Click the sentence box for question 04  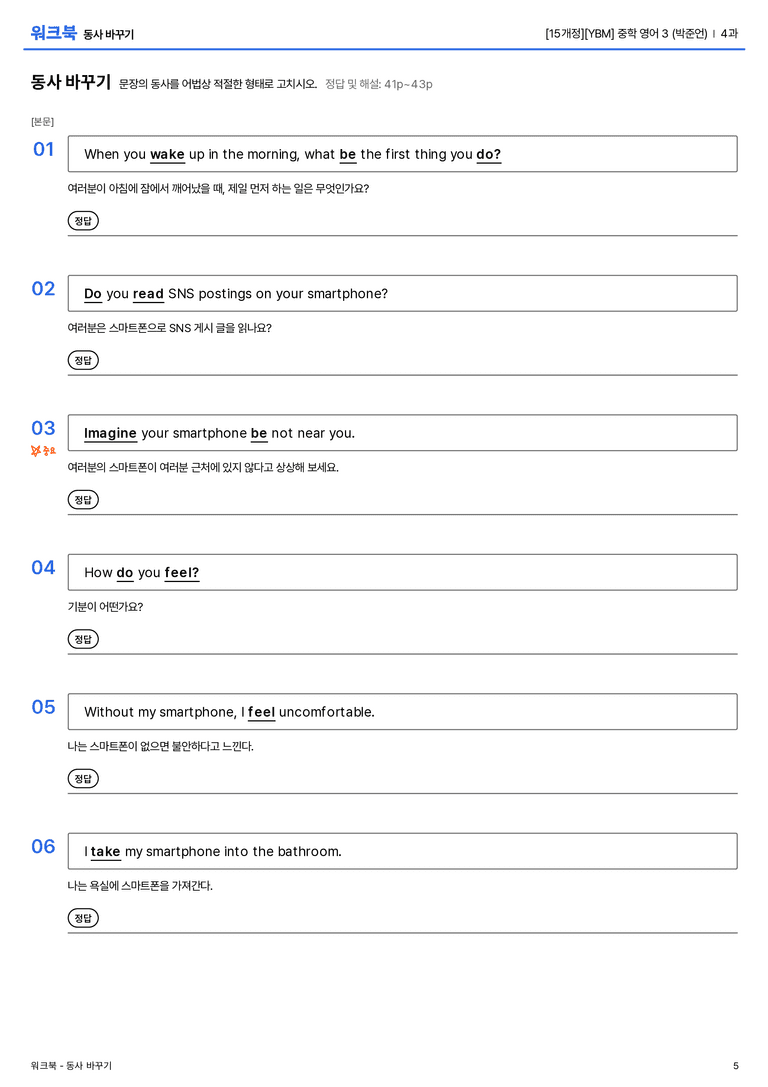402,572
